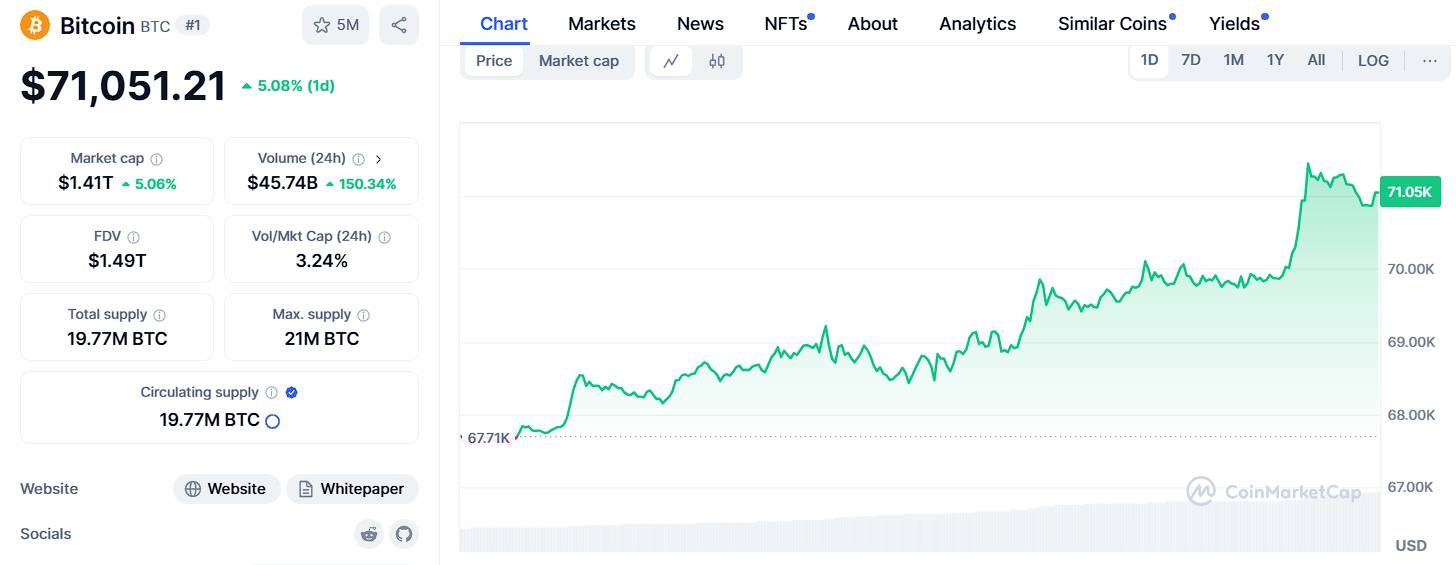This screenshot has width=1456, height=565.
Task: Click Circulating supply info icon
Action: point(272,393)
